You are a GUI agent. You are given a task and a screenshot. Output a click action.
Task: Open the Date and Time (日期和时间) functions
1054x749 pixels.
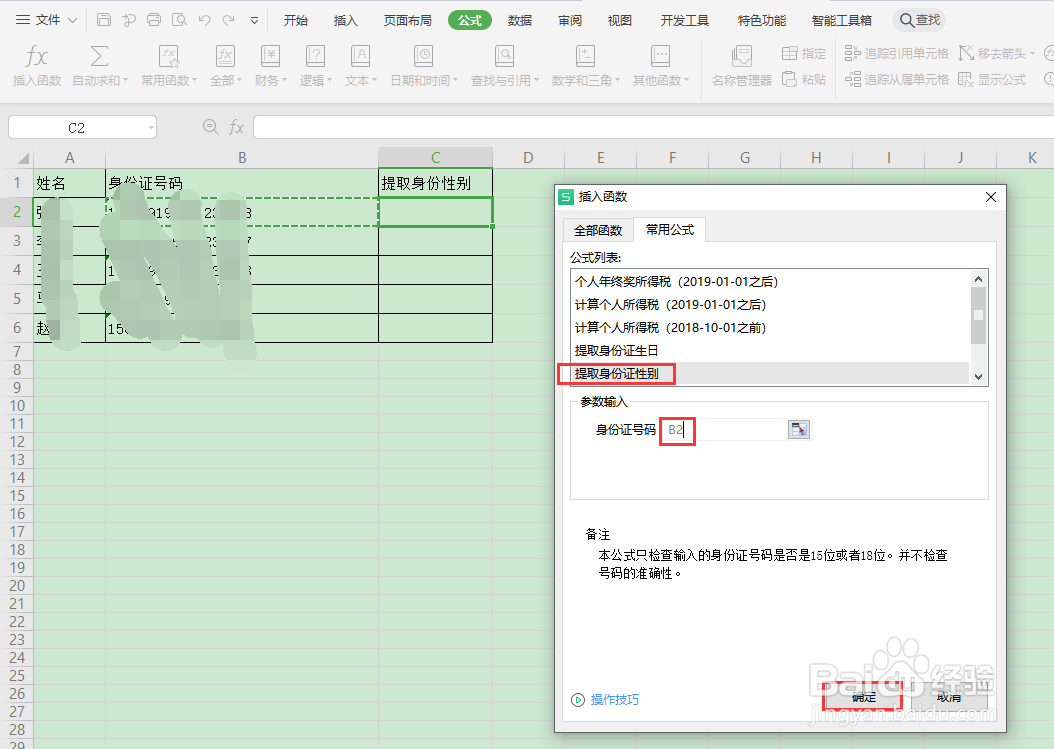click(x=423, y=65)
